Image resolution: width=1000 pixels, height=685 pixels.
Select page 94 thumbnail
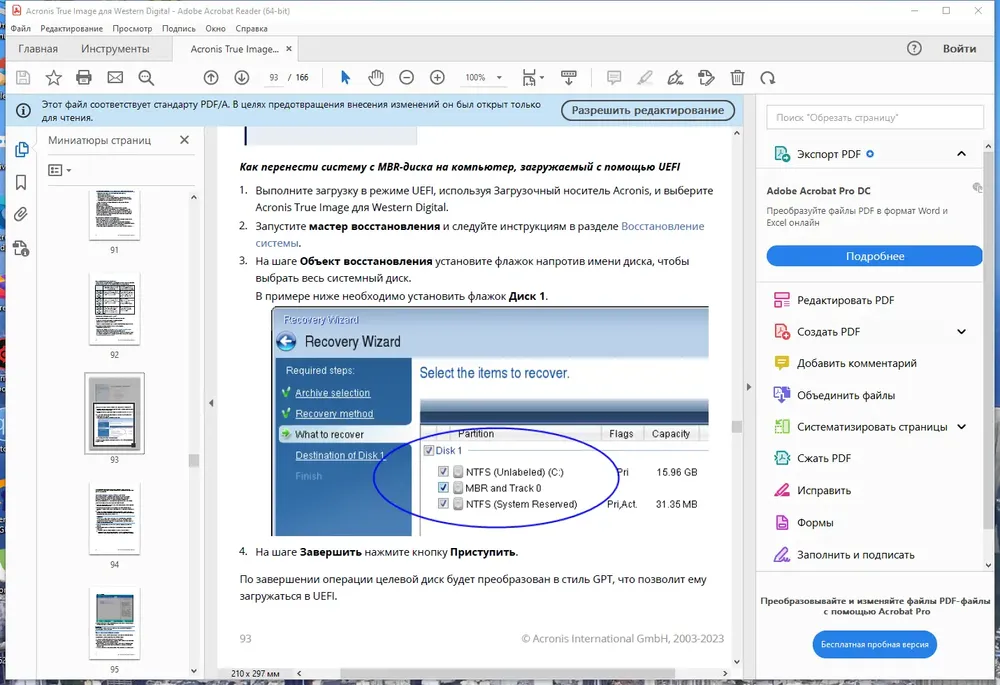pyautogui.click(x=115, y=519)
